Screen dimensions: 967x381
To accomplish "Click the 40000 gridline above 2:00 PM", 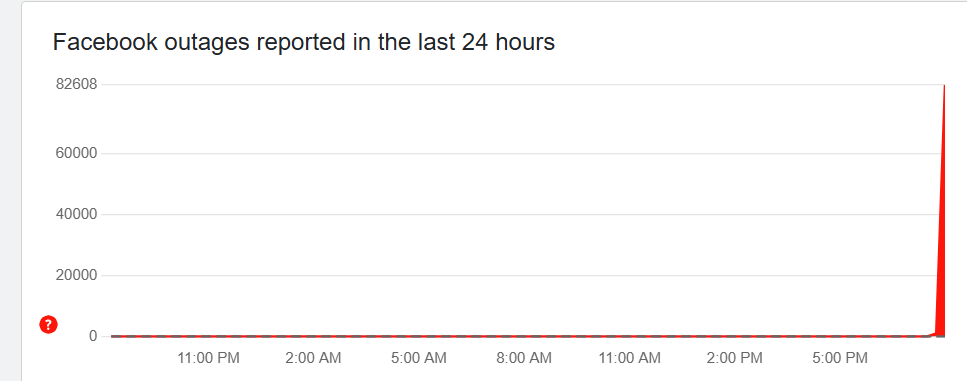I will pyautogui.click(x=735, y=215).
